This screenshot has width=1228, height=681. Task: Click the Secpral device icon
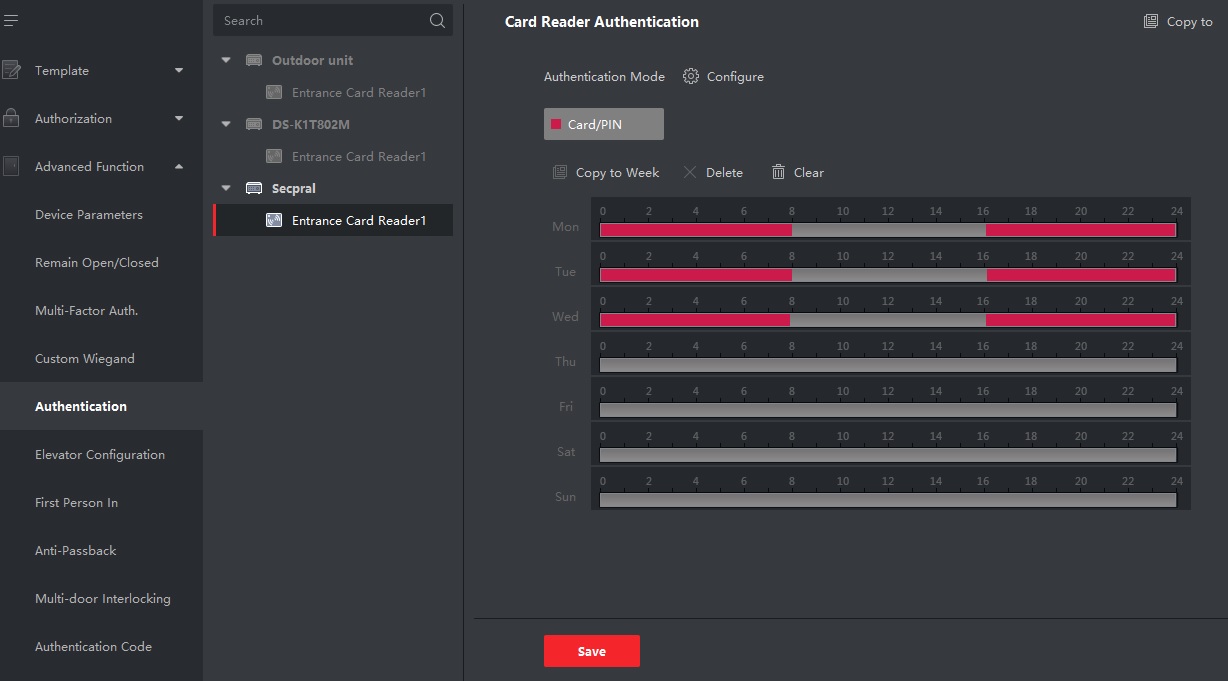254,189
